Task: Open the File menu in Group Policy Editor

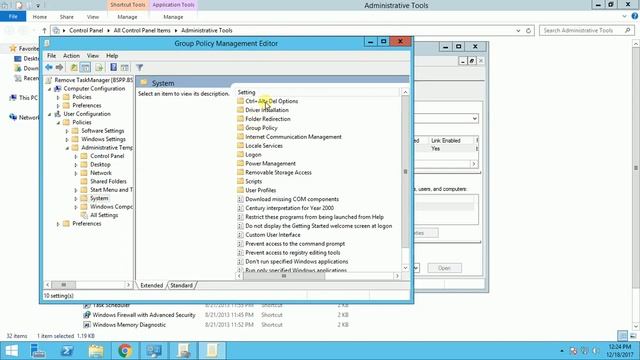Action: [51, 56]
